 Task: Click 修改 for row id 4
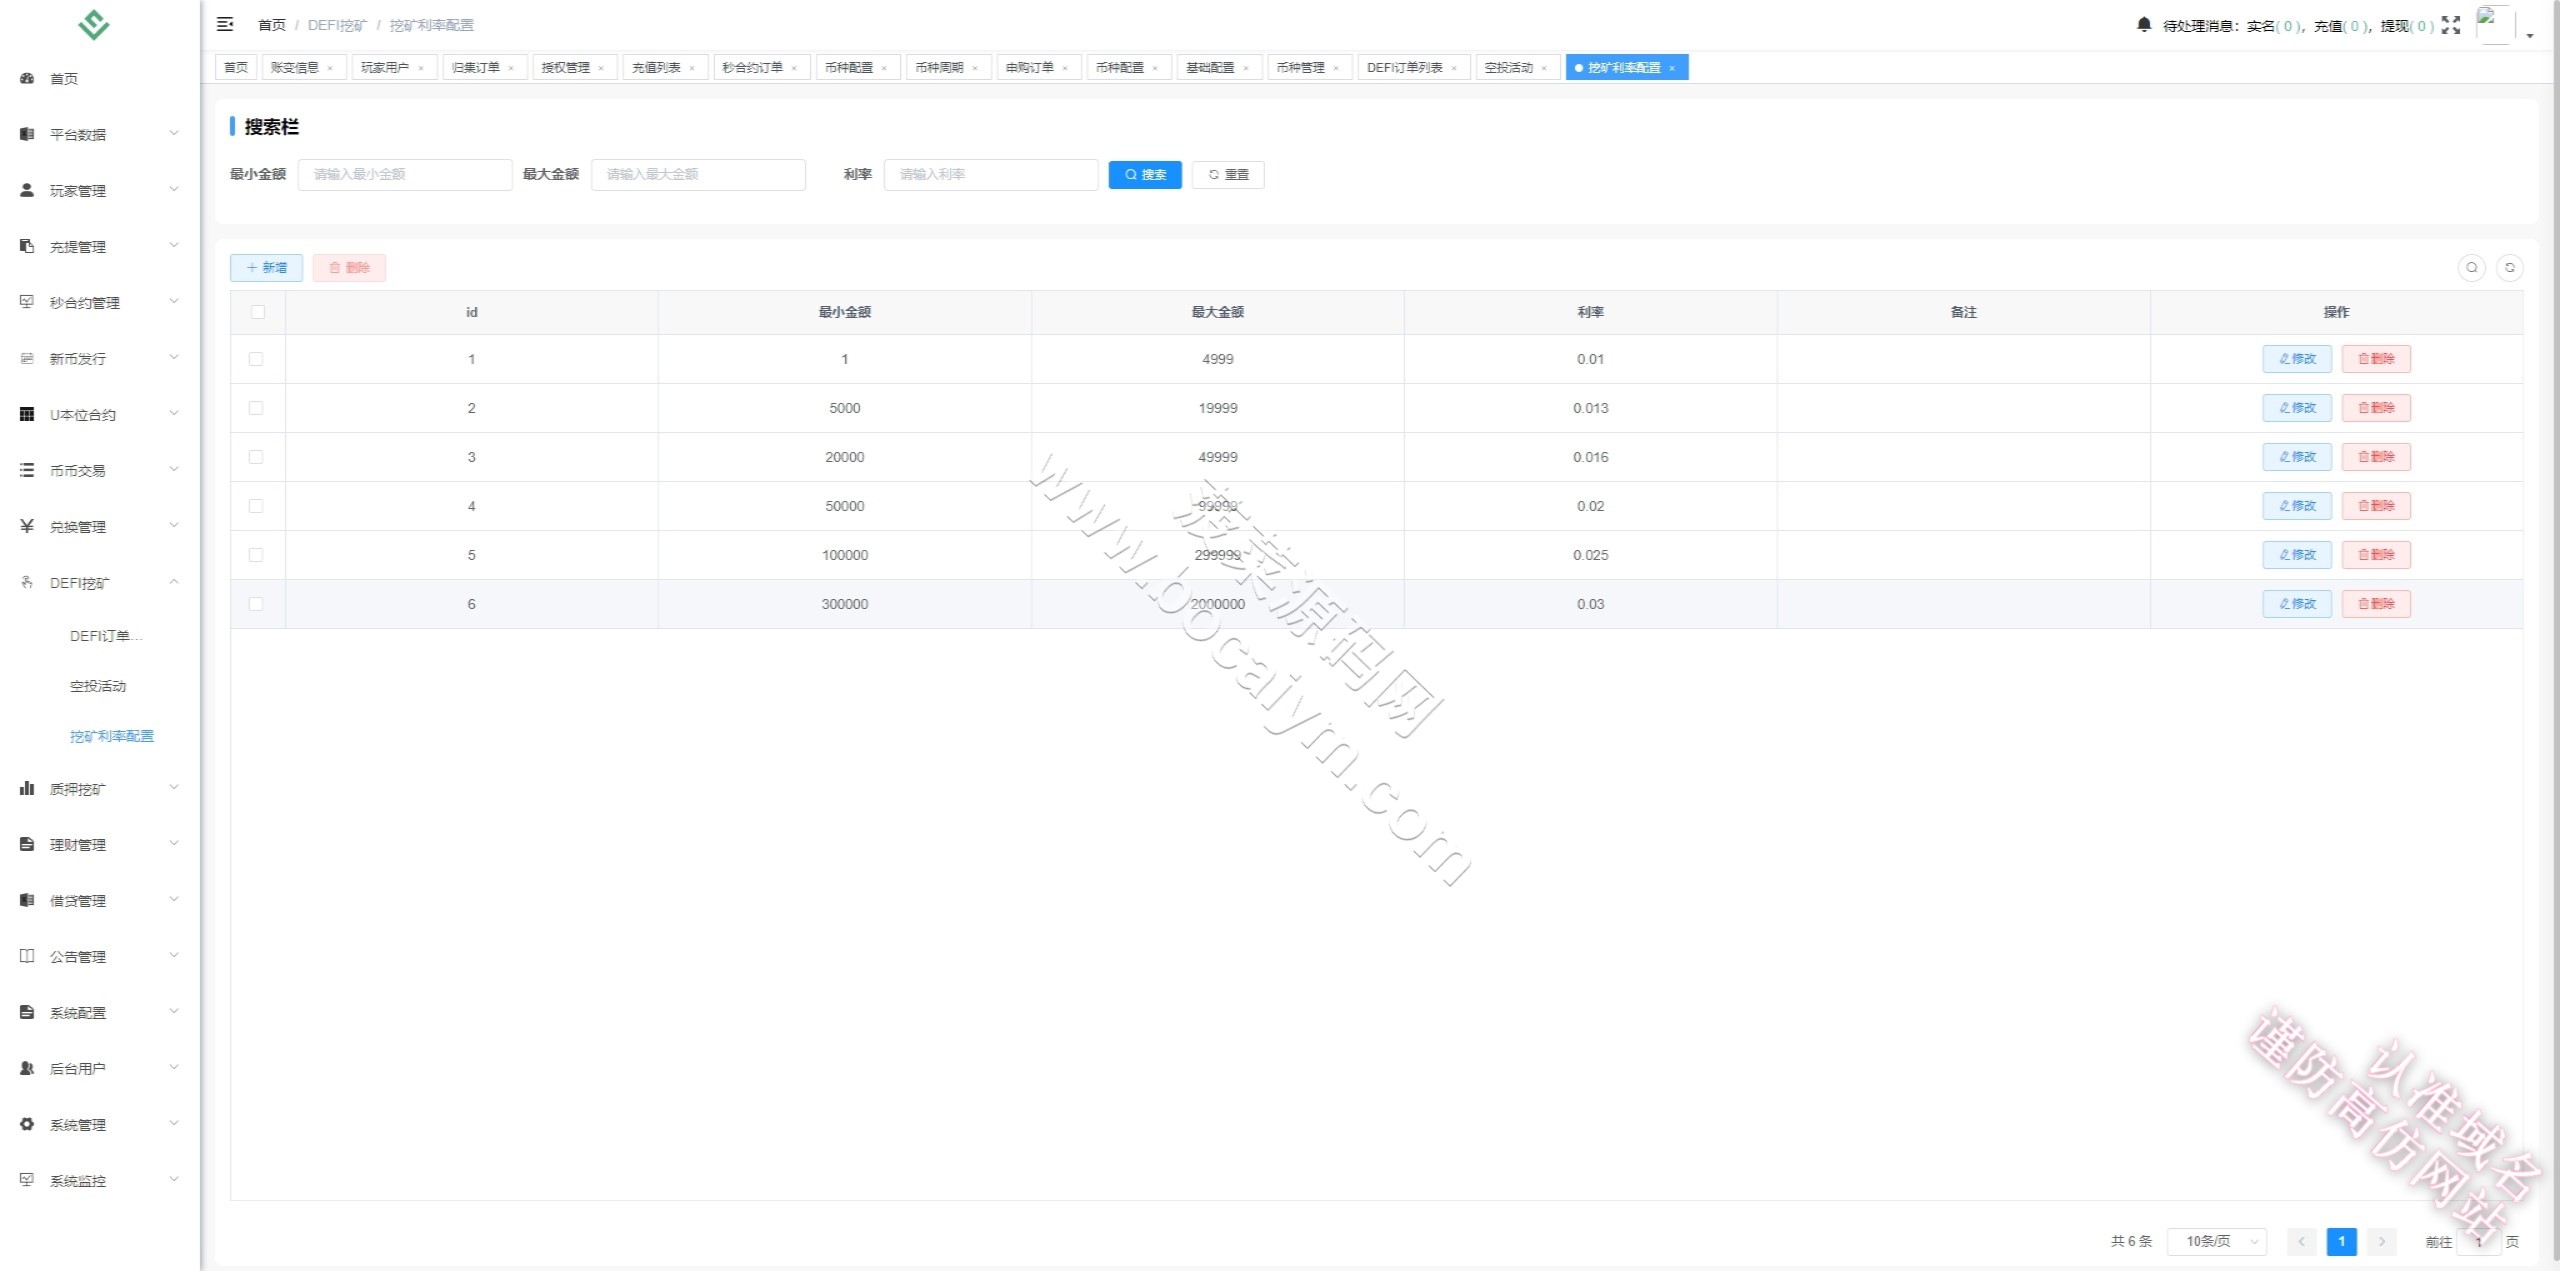[2297, 506]
